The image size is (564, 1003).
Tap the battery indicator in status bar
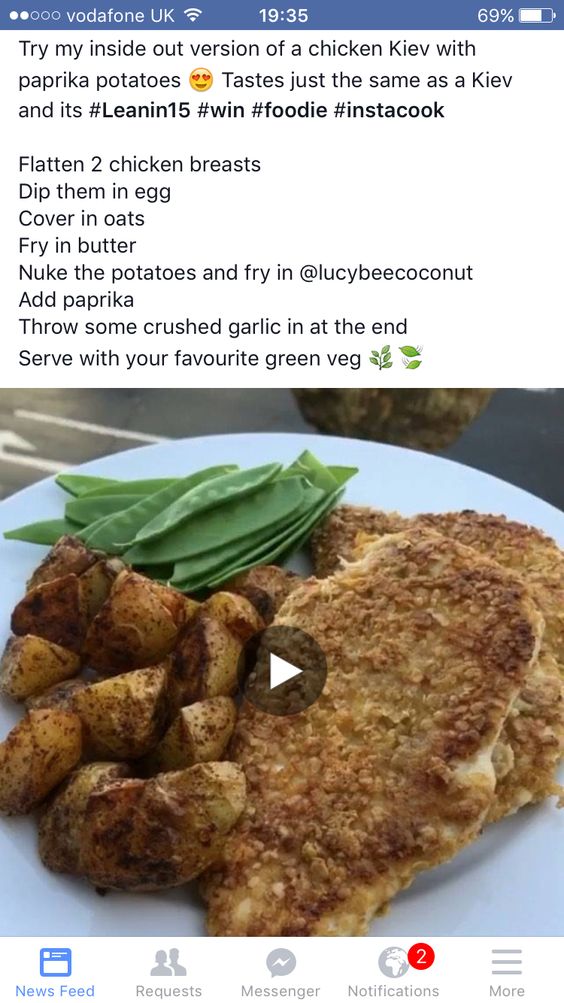pos(537,15)
